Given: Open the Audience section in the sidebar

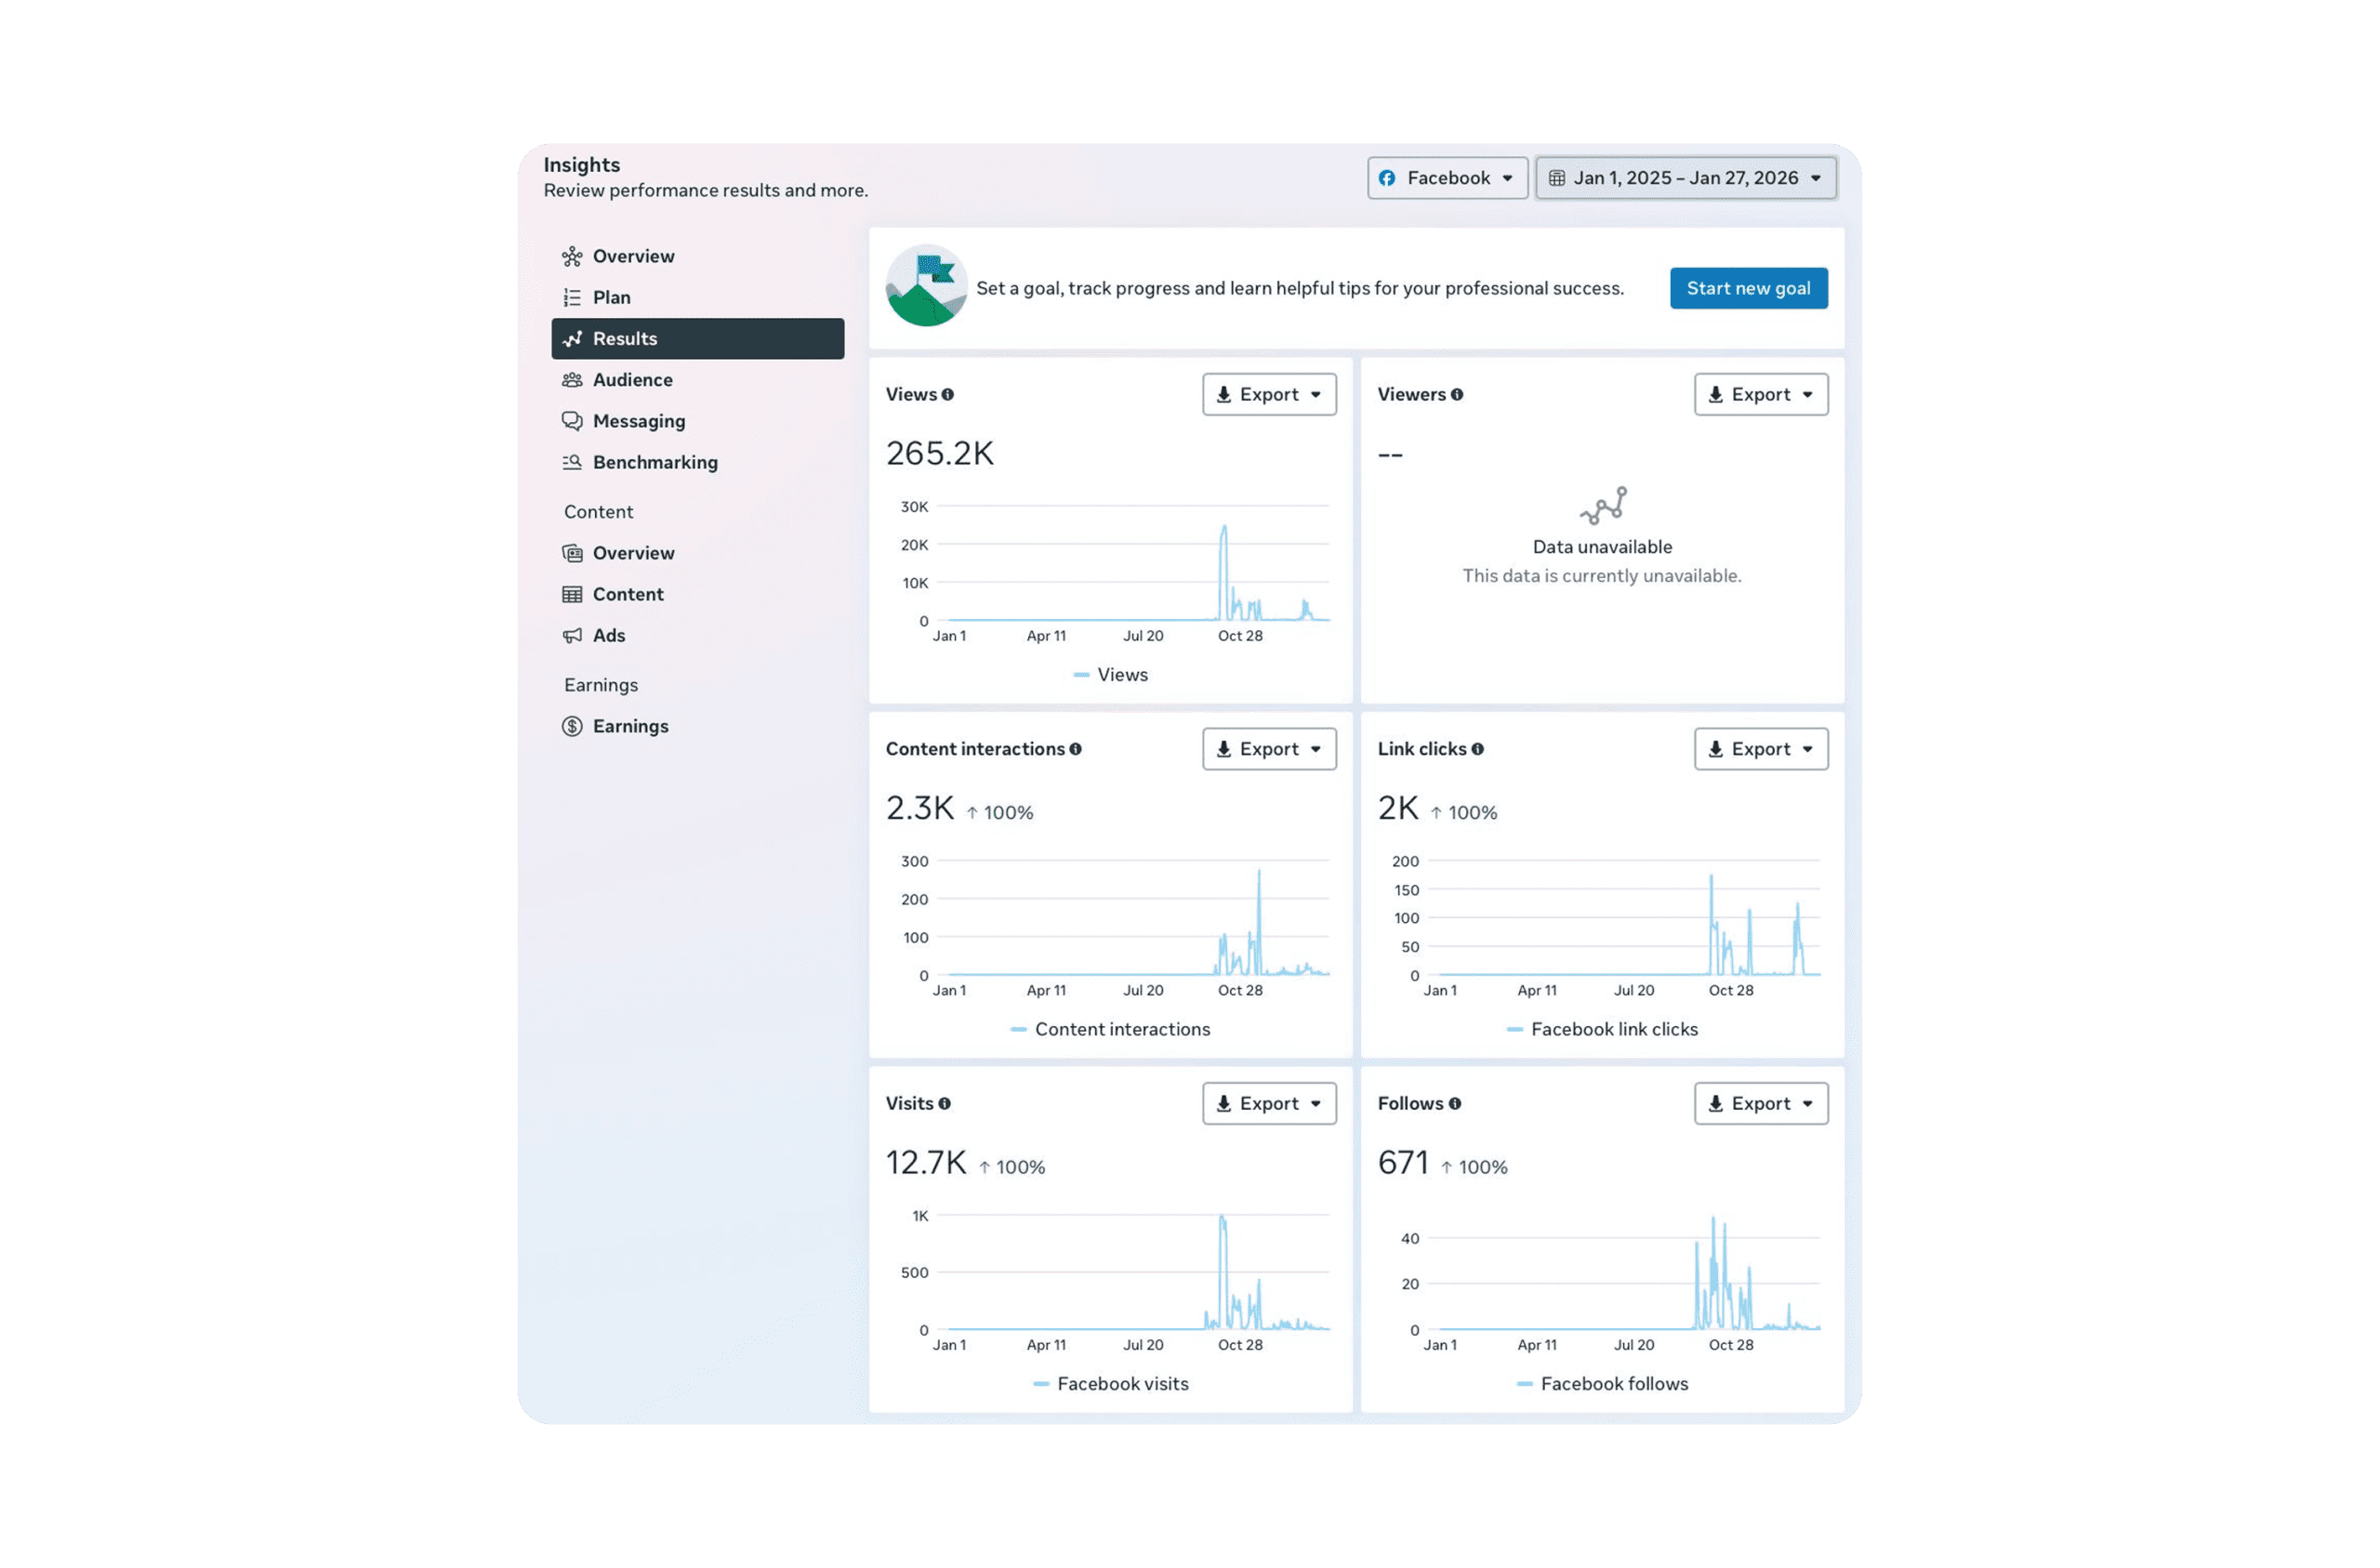Looking at the screenshot, I should point(632,380).
